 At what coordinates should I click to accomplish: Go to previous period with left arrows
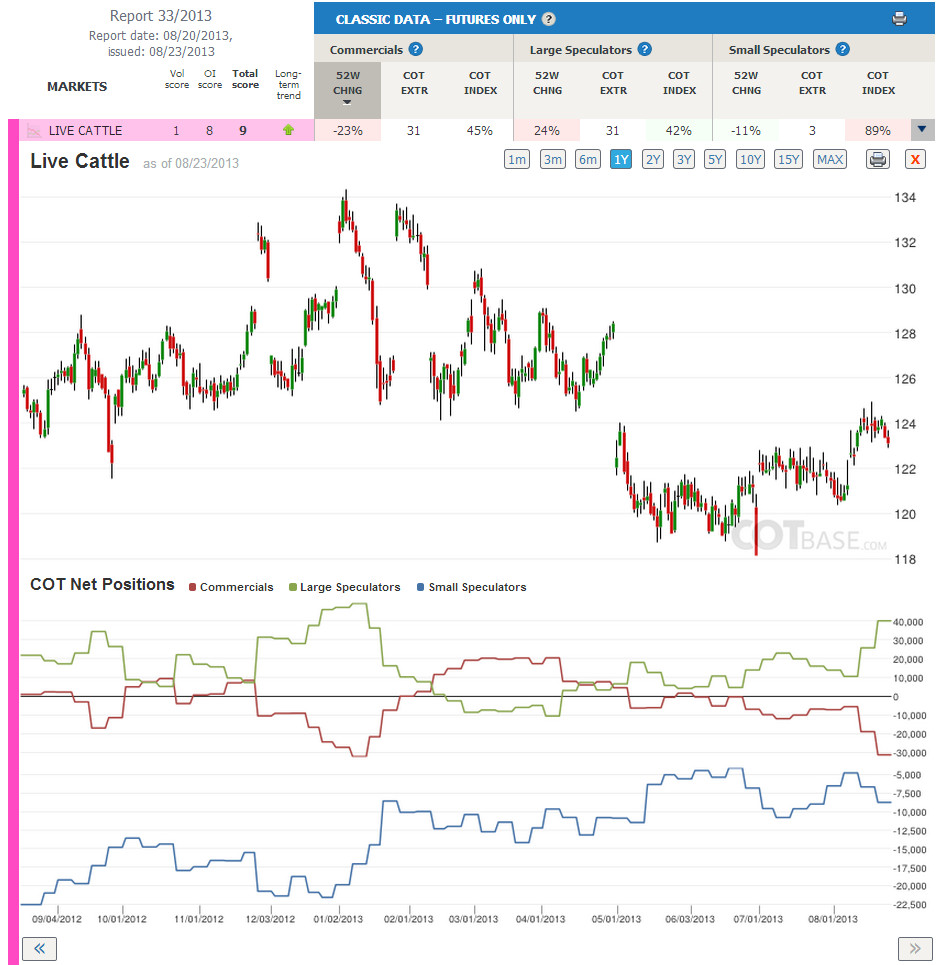point(39,948)
